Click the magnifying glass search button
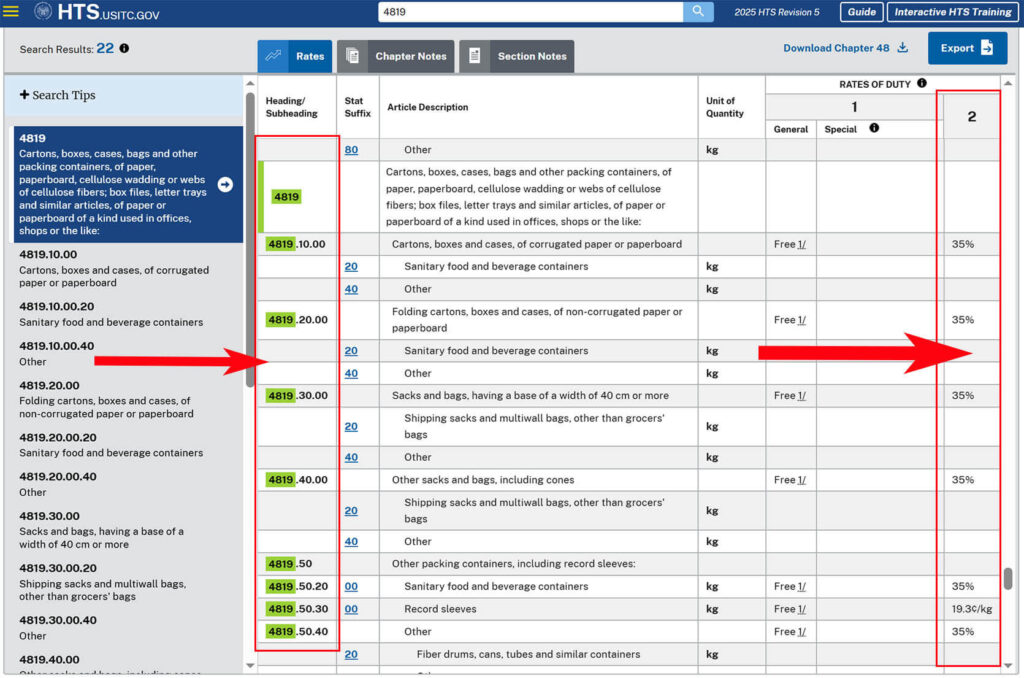The image size is (1024, 678). (698, 12)
